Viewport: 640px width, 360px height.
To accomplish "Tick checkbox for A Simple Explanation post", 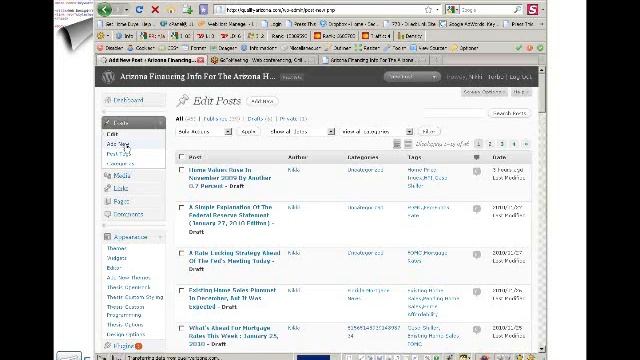I will click(182, 207).
